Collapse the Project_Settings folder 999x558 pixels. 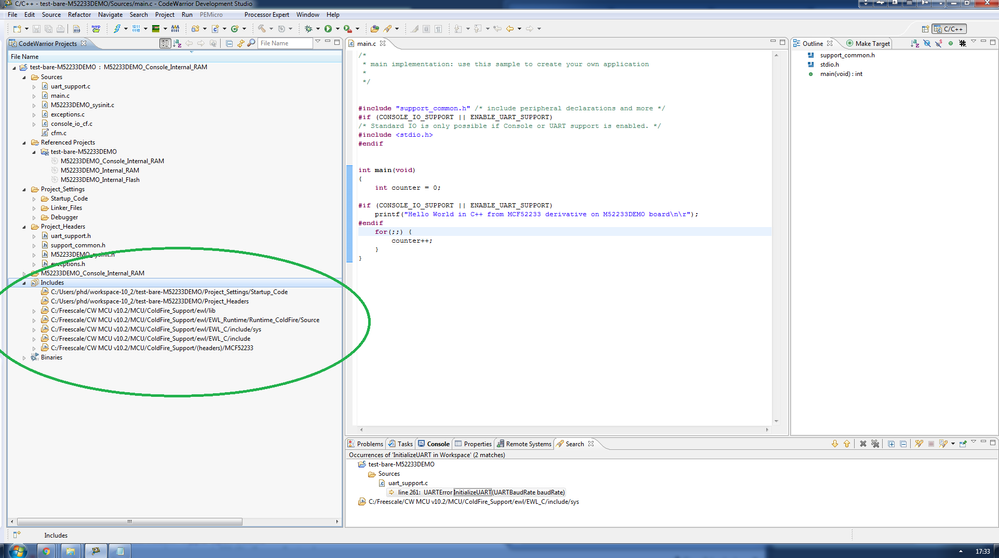click(25, 189)
